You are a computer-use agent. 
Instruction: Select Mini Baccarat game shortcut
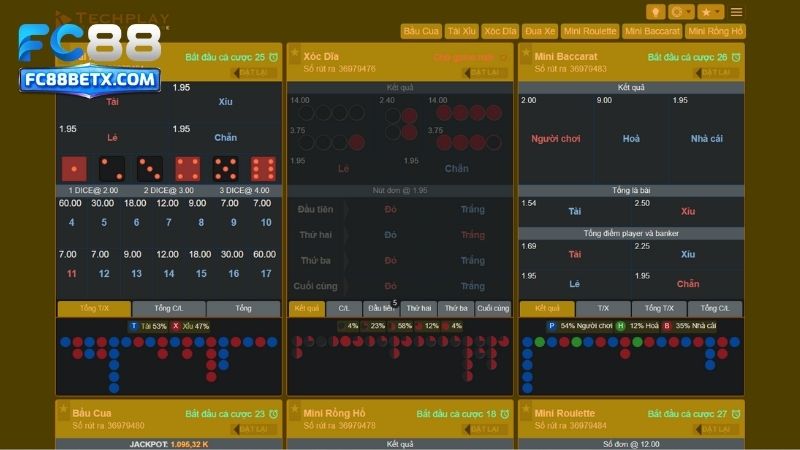[x=652, y=31]
